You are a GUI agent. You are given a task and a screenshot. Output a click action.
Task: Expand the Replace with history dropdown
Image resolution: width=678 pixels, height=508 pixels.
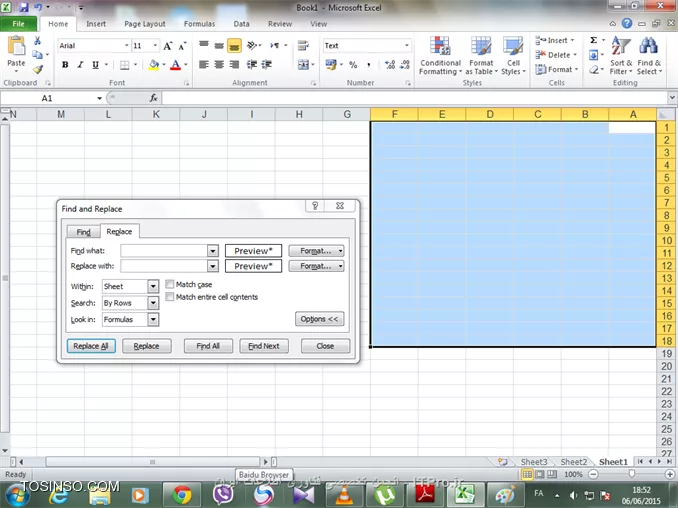(x=212, y=266)
